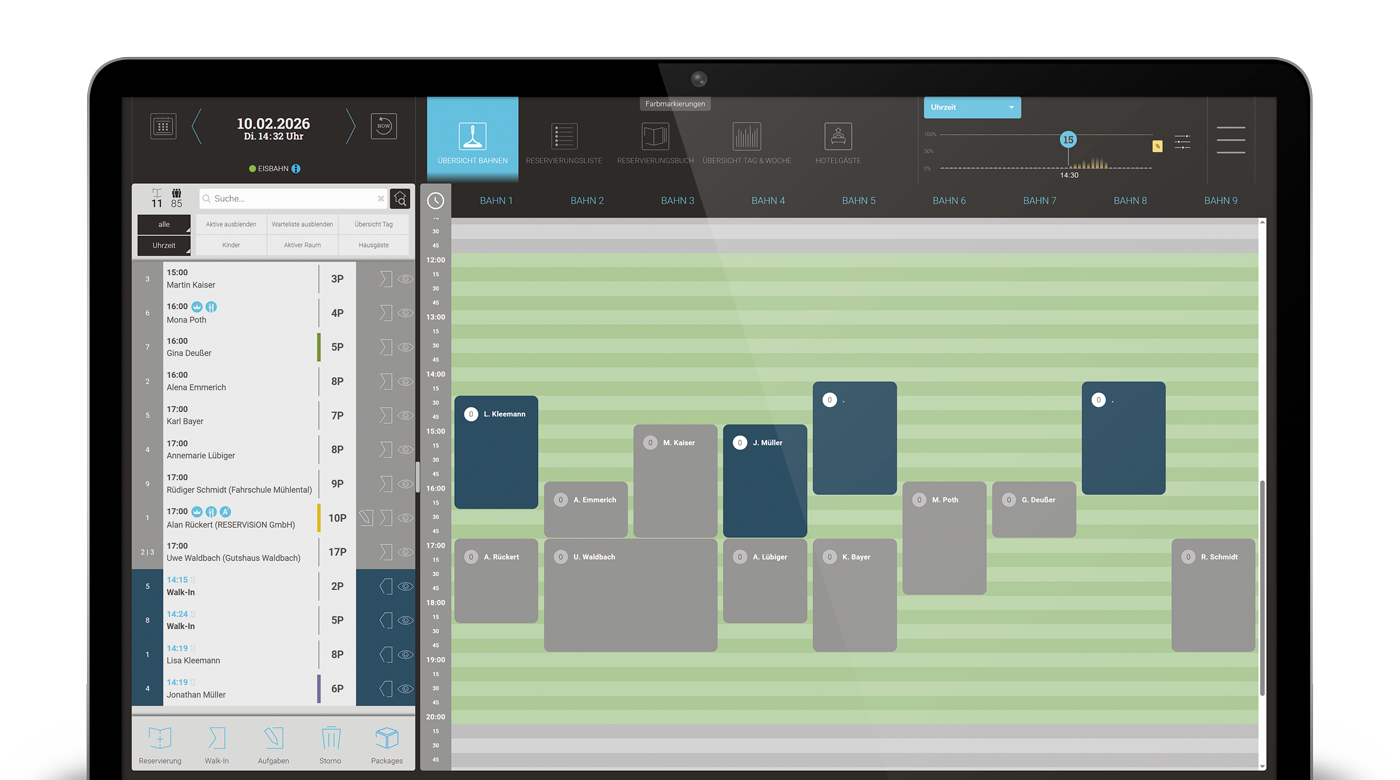The image size is (1400, 780).
Task: Open the blue Uhrzeit dropdown
Action: coord(971,108)
